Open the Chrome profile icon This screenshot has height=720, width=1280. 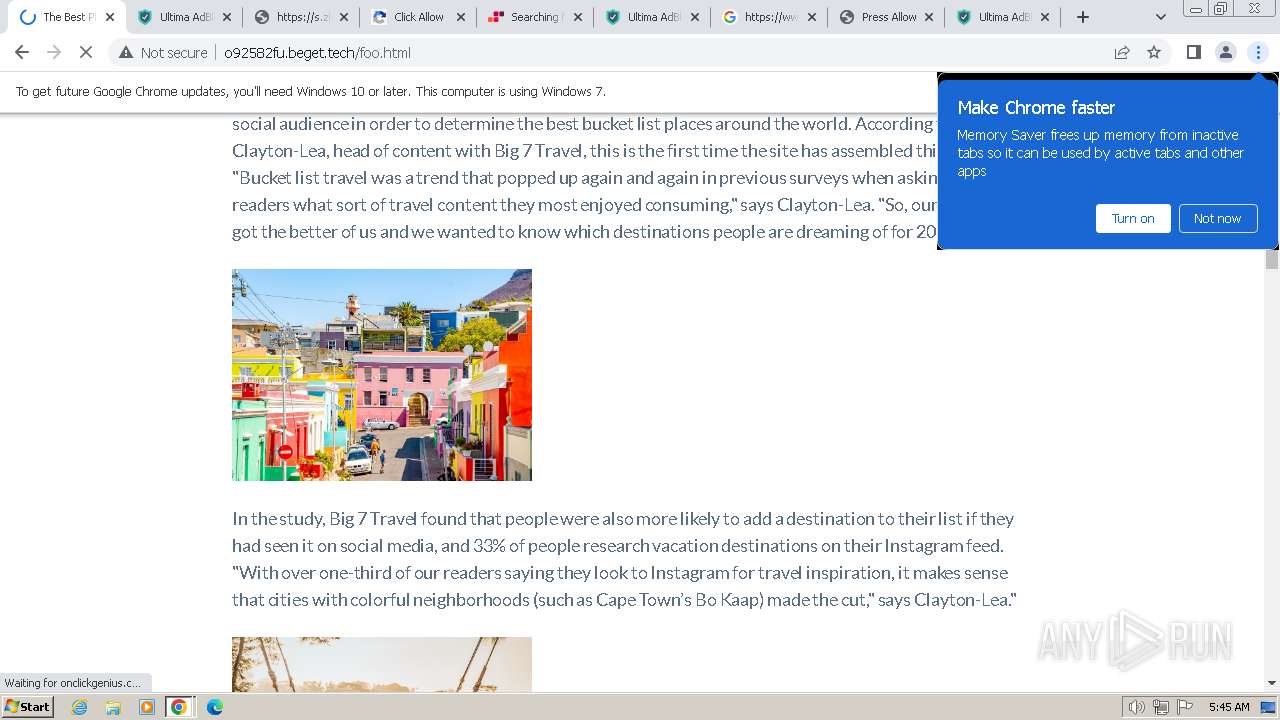pyautogui.click(x=1225, y=52)
